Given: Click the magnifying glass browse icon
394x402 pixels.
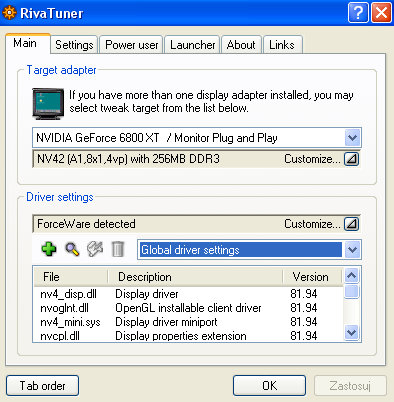Looking at the screenshot, I should point(72,249).
